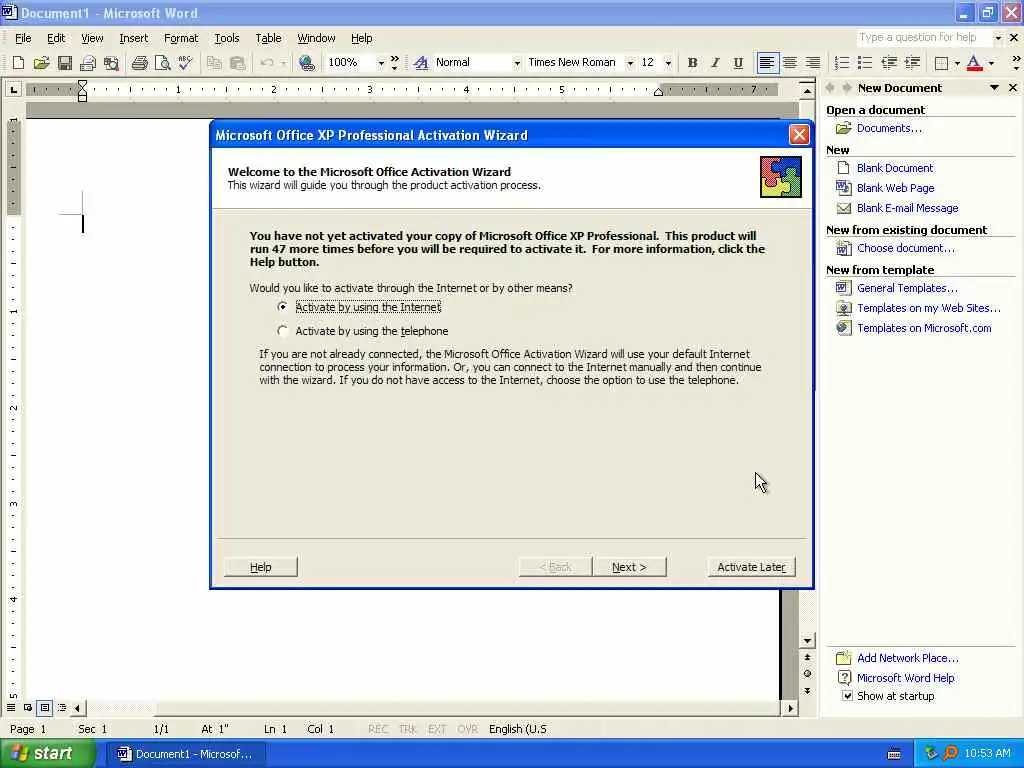Click the Spelling and Grammar check icon
This screenshot has height=768, width=1024.
[185, 63]
